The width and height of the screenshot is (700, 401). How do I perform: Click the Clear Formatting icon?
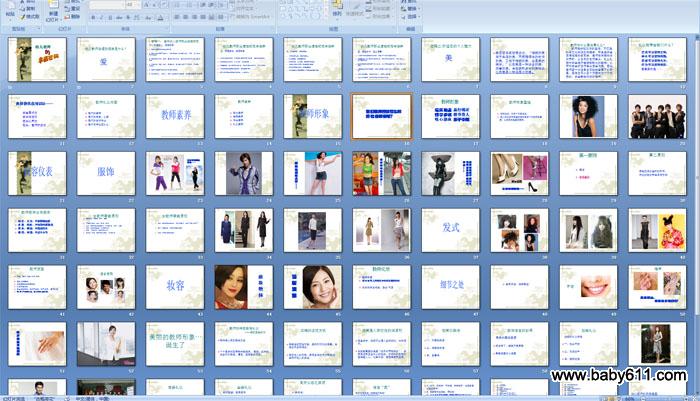click(164, 4)
